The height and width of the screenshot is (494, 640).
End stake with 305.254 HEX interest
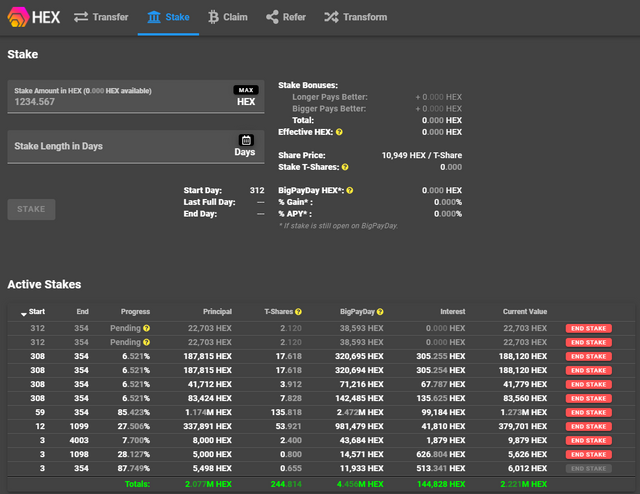(x=589, y=370)
